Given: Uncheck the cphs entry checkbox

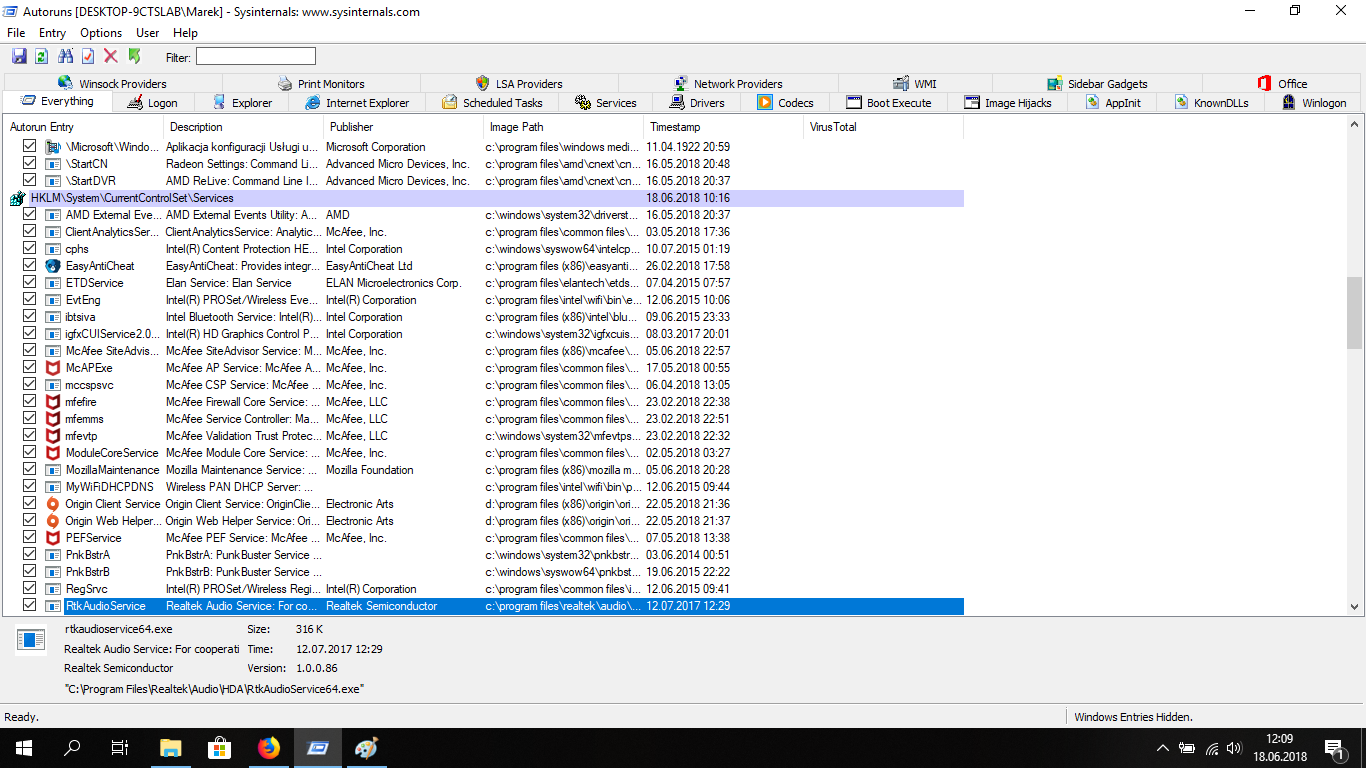Looking at the screenshot, I should point(30,249).
